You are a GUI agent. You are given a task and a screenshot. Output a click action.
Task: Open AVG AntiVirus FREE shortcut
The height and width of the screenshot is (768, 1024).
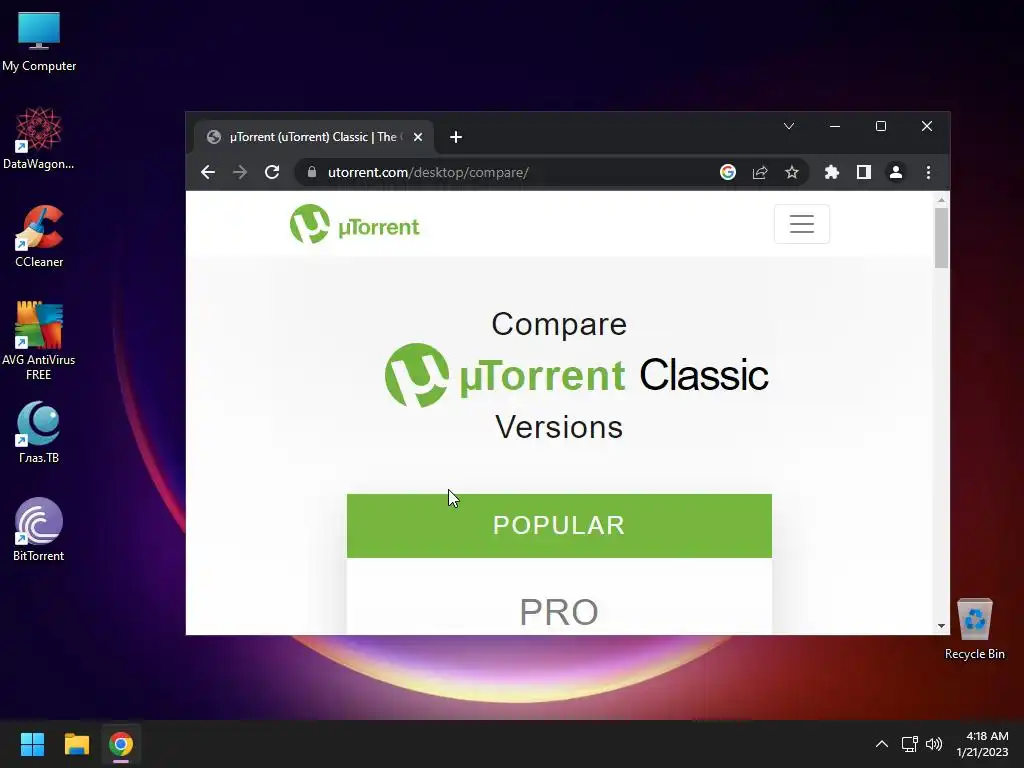[x=39, y=341]
